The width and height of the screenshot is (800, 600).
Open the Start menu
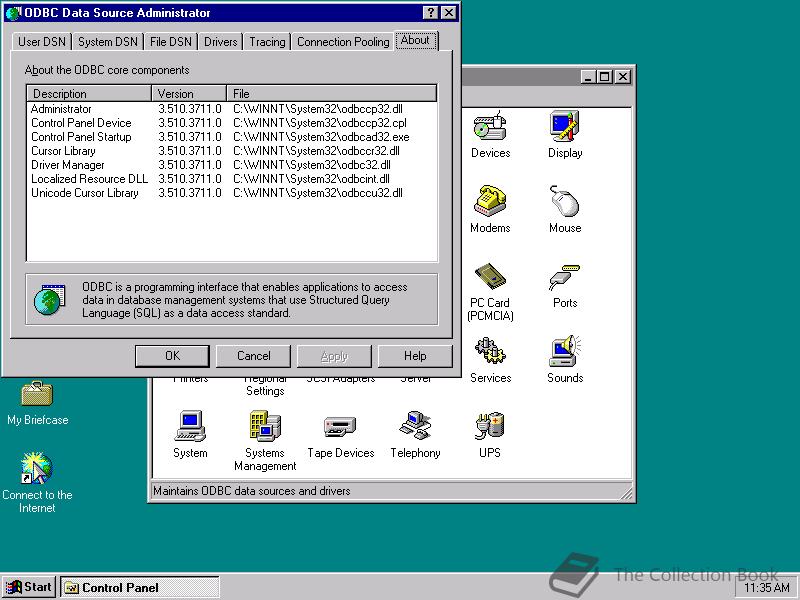pos(29,587)
